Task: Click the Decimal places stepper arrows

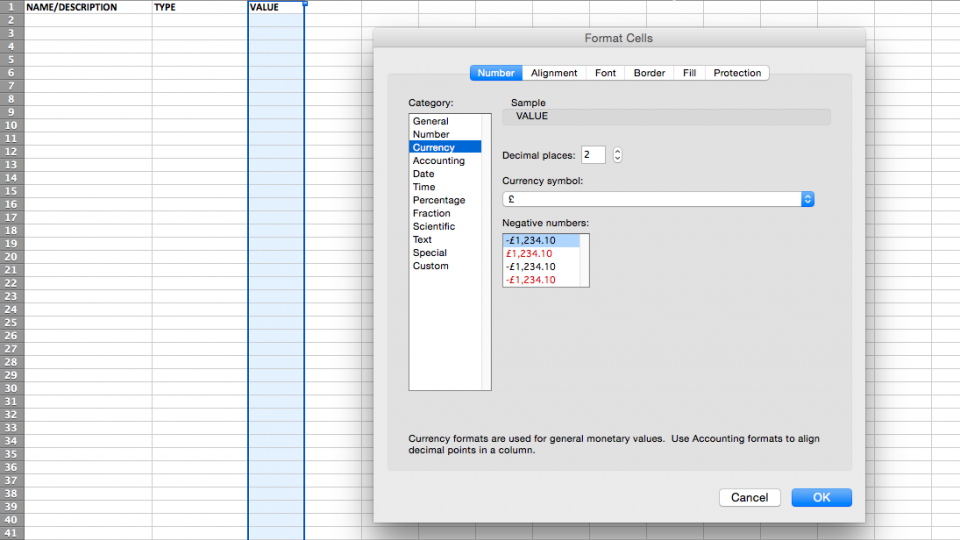Action: pyautogui.click(x=617, y=155)
